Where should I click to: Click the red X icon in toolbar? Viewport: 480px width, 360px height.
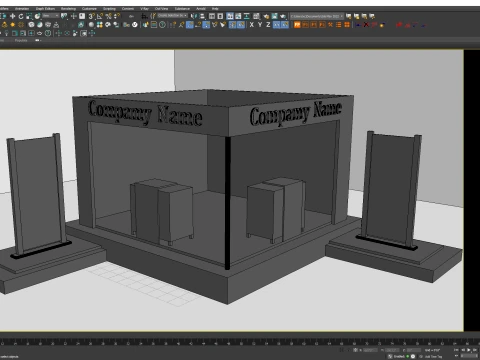(x=366, y=25)
